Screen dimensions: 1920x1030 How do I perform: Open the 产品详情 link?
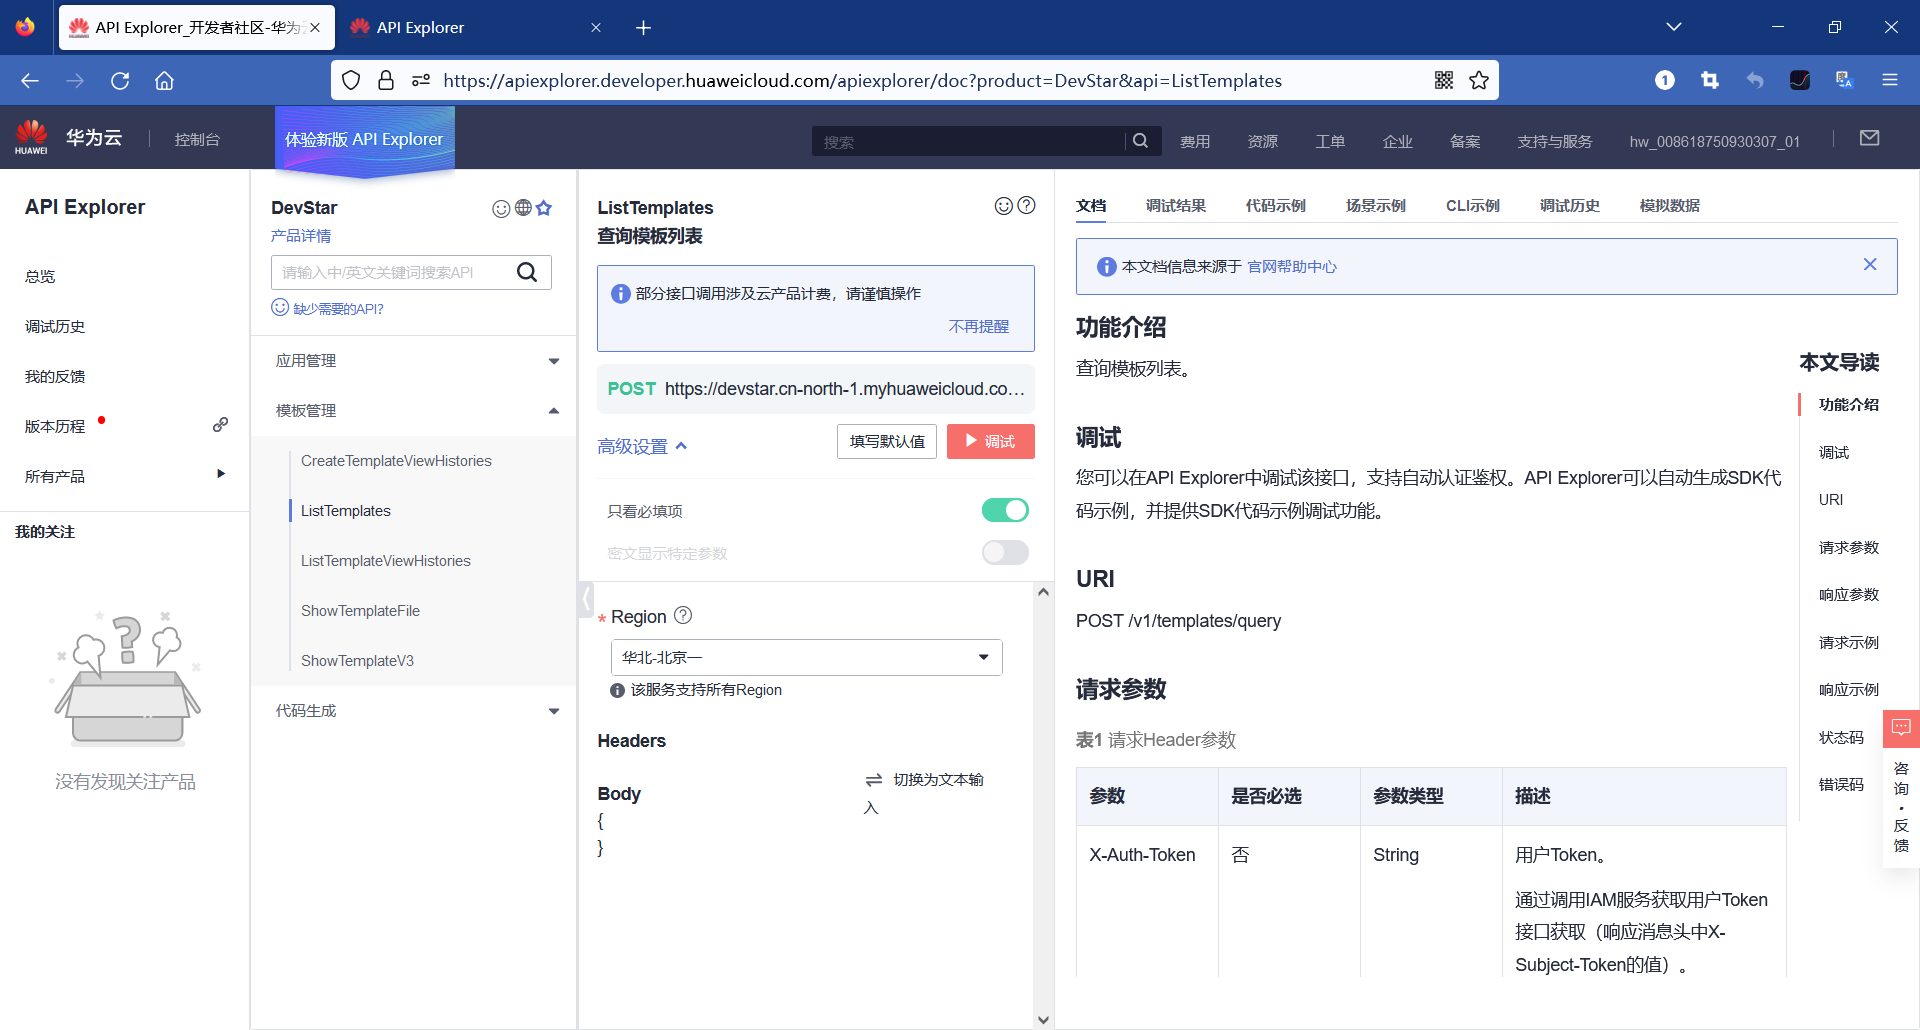(301, 236)
